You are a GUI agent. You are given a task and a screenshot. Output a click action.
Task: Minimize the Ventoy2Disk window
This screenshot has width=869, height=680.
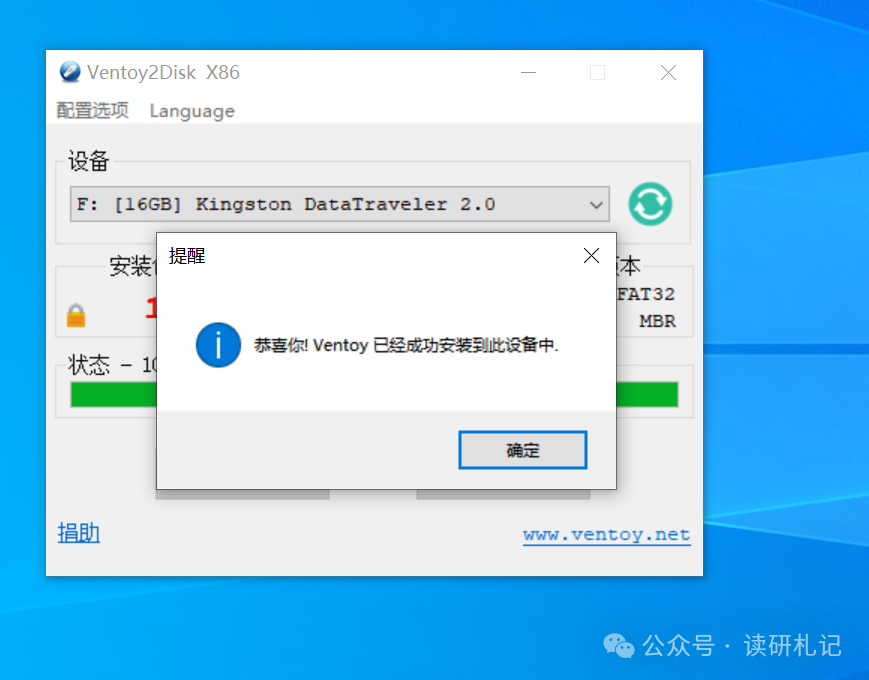click(x=529, y=72)
